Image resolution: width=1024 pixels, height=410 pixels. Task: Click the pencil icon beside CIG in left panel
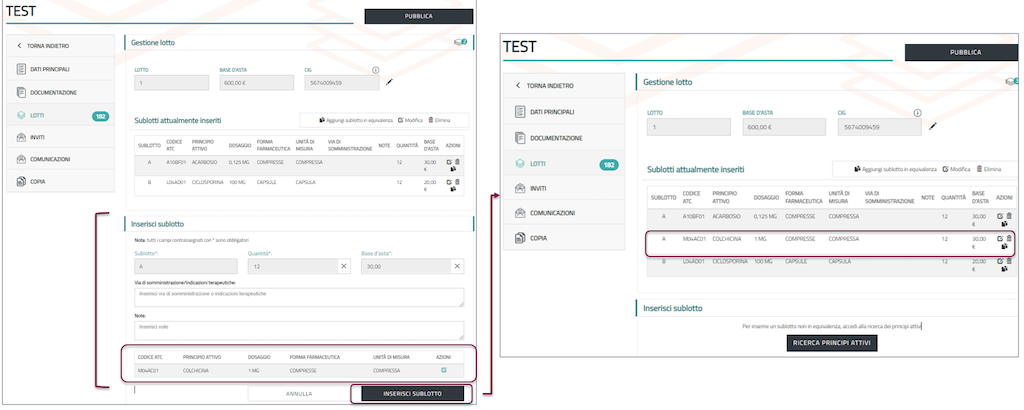390,82
